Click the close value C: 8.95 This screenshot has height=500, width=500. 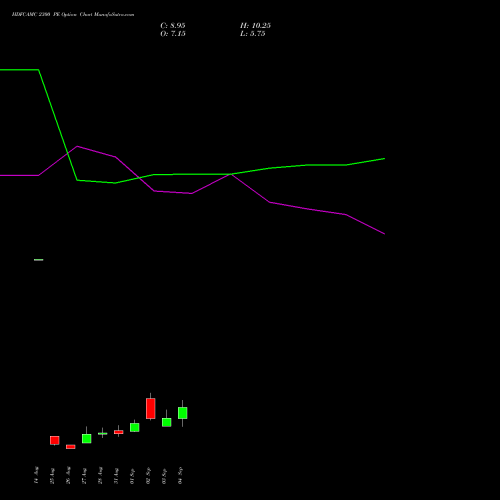(173, 26)
